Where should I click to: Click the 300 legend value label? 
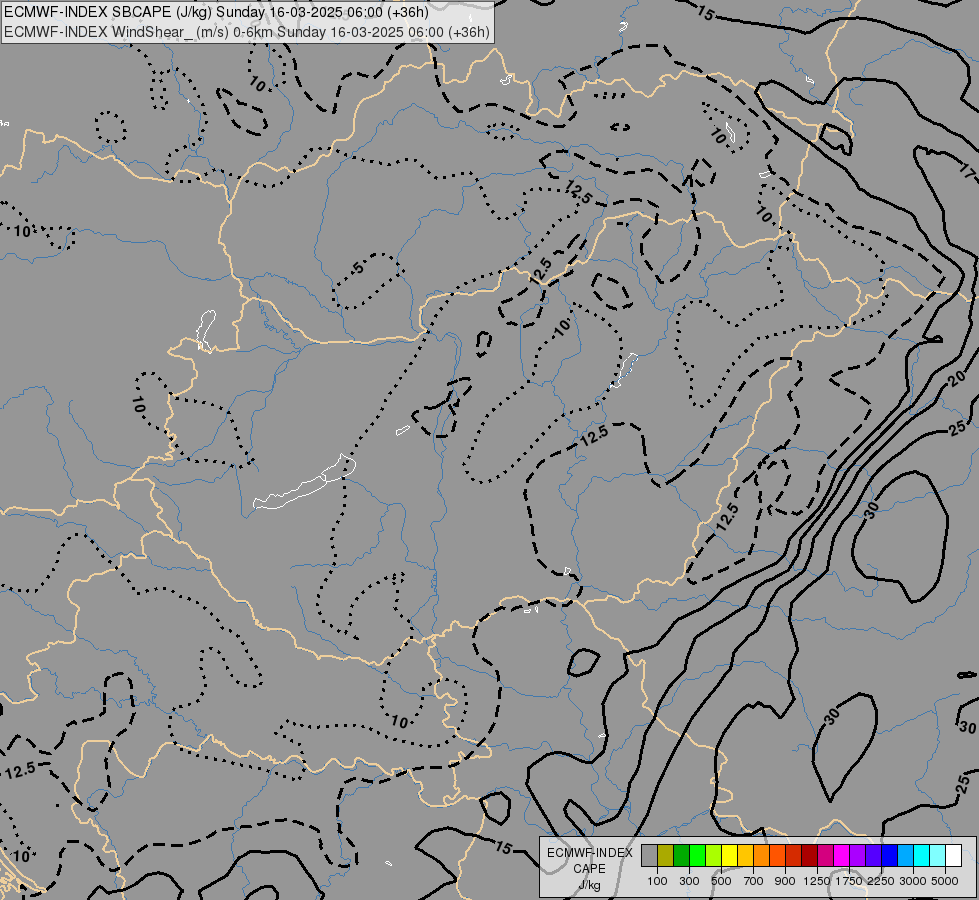pos(689,881)
